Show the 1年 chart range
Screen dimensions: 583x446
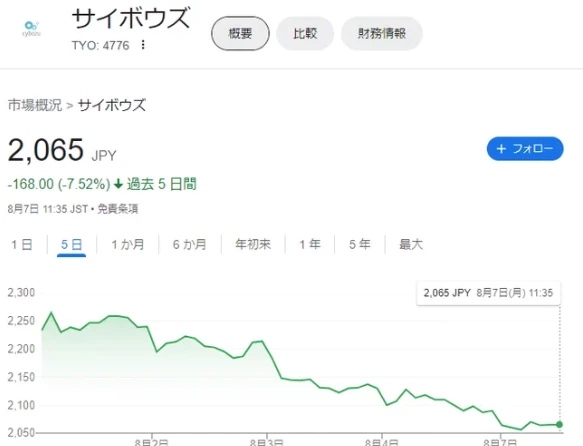point(310,245)
